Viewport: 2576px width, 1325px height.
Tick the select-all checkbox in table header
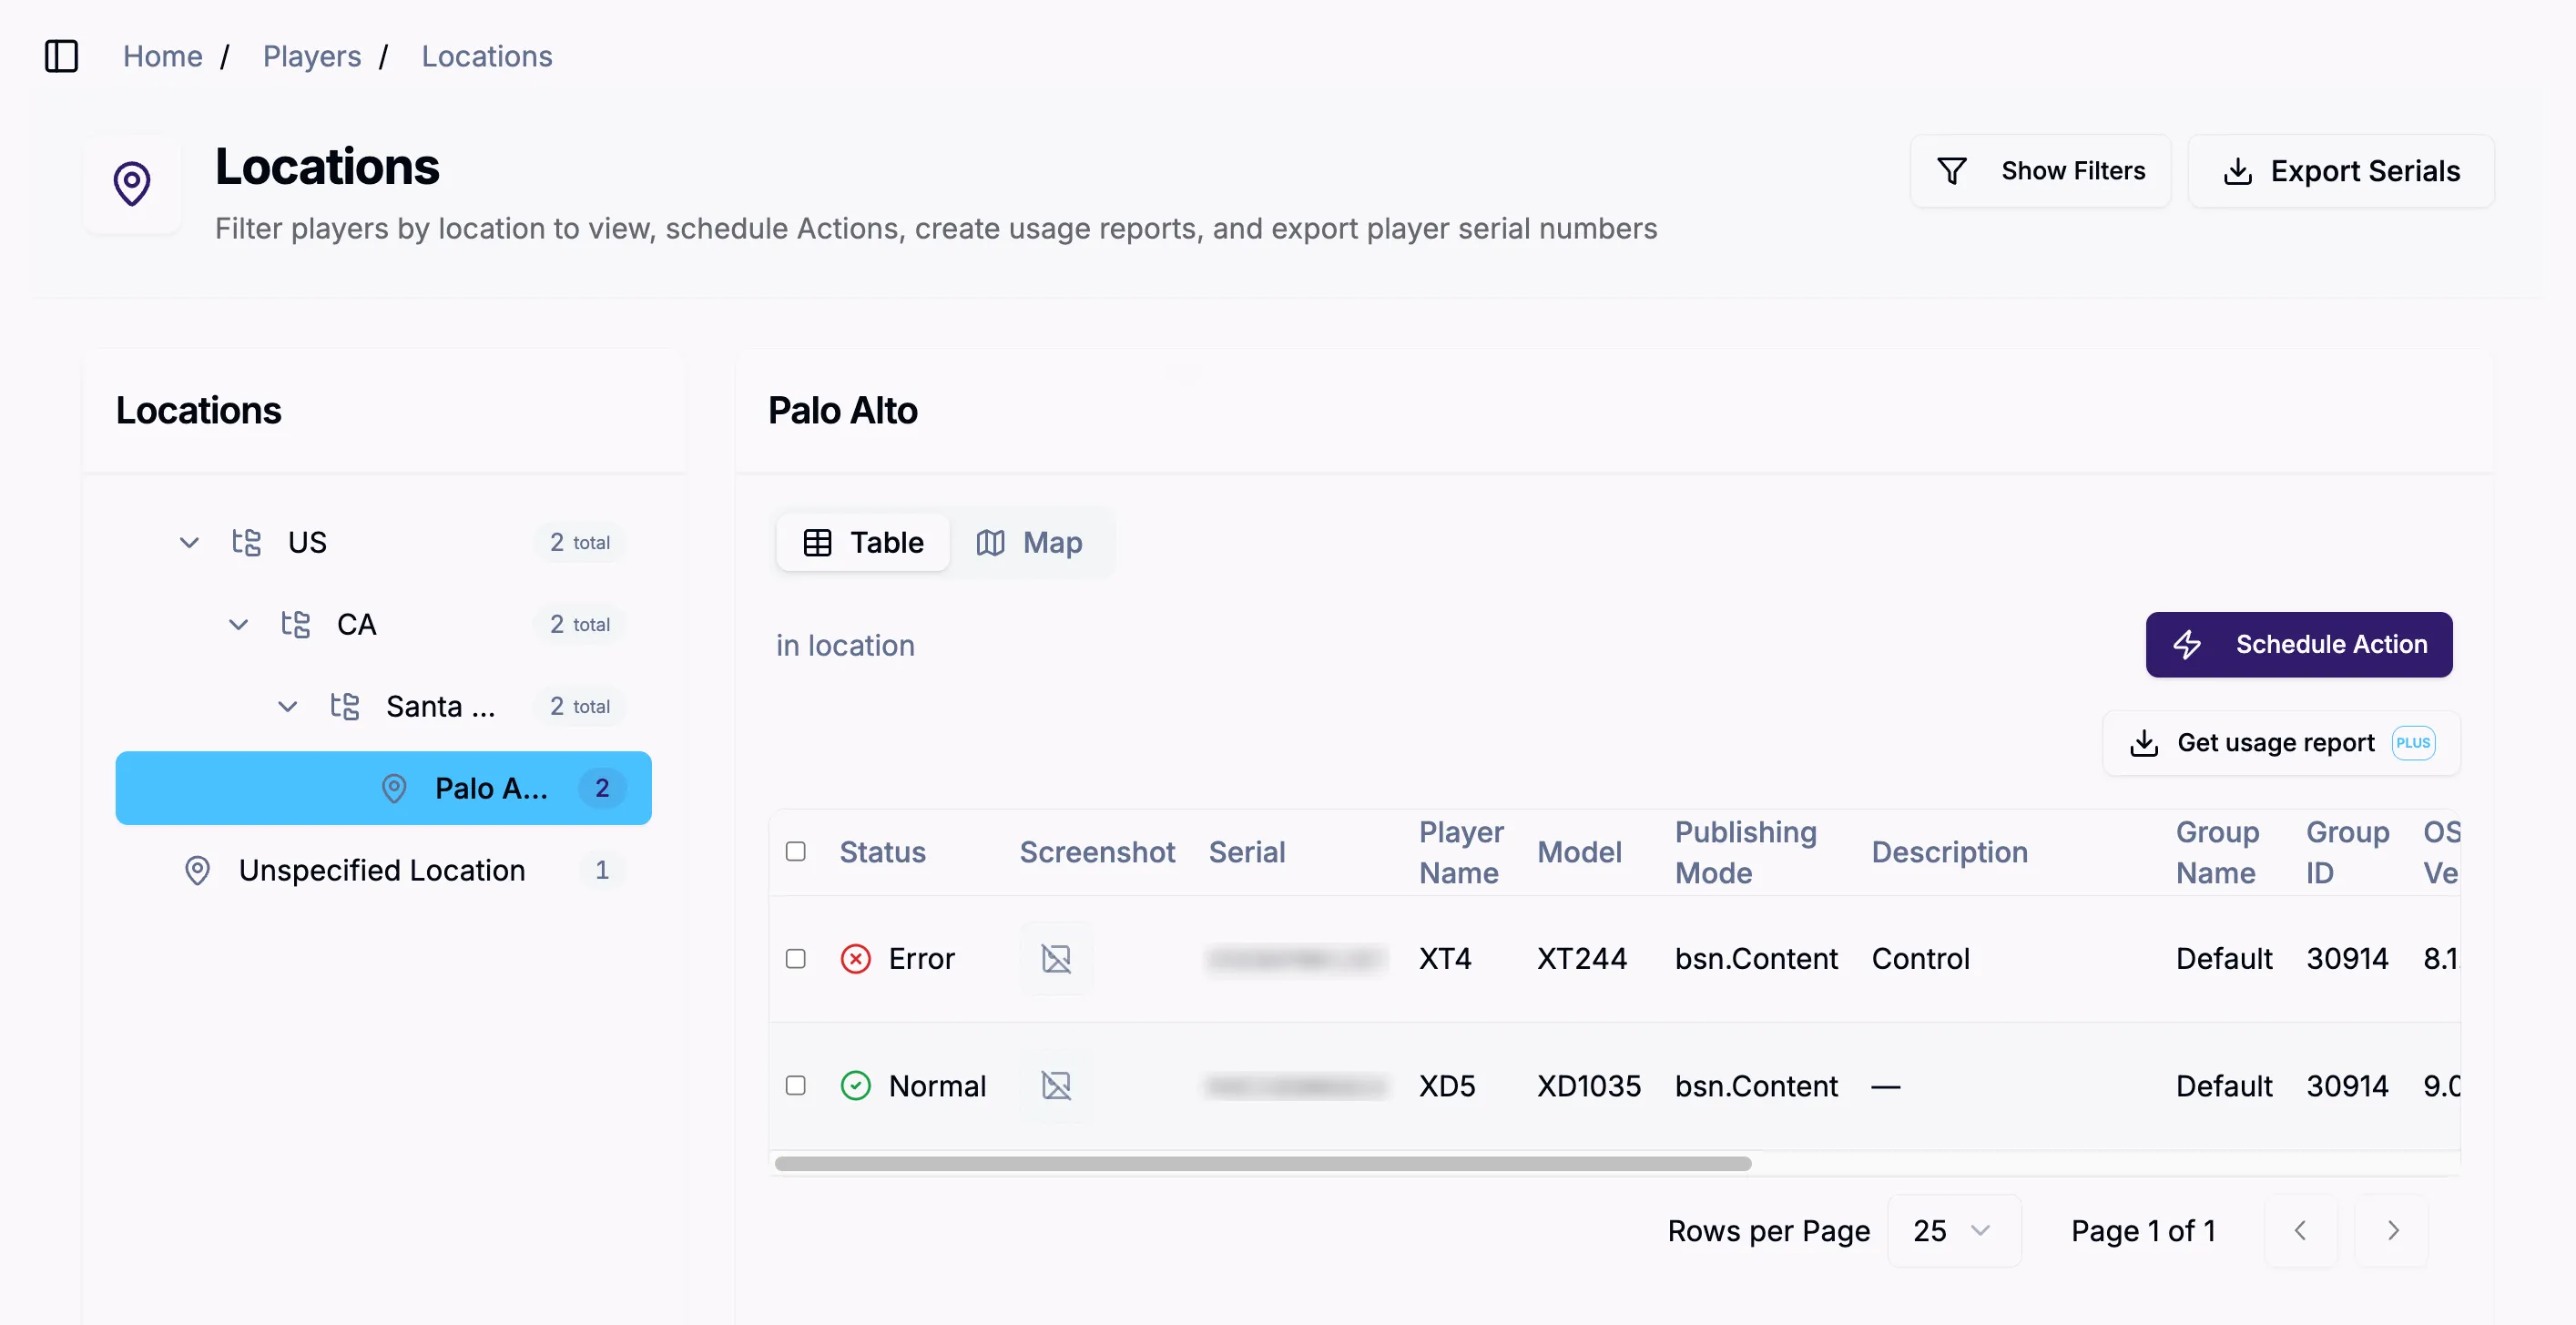pos(796,851)
